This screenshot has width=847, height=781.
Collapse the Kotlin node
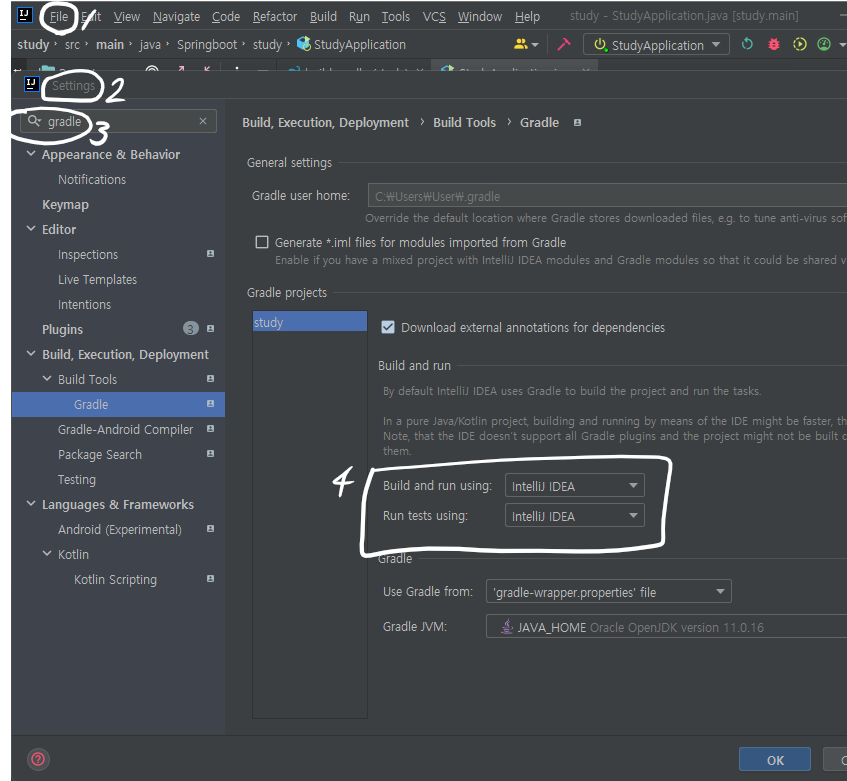click(x=48, y=554)
